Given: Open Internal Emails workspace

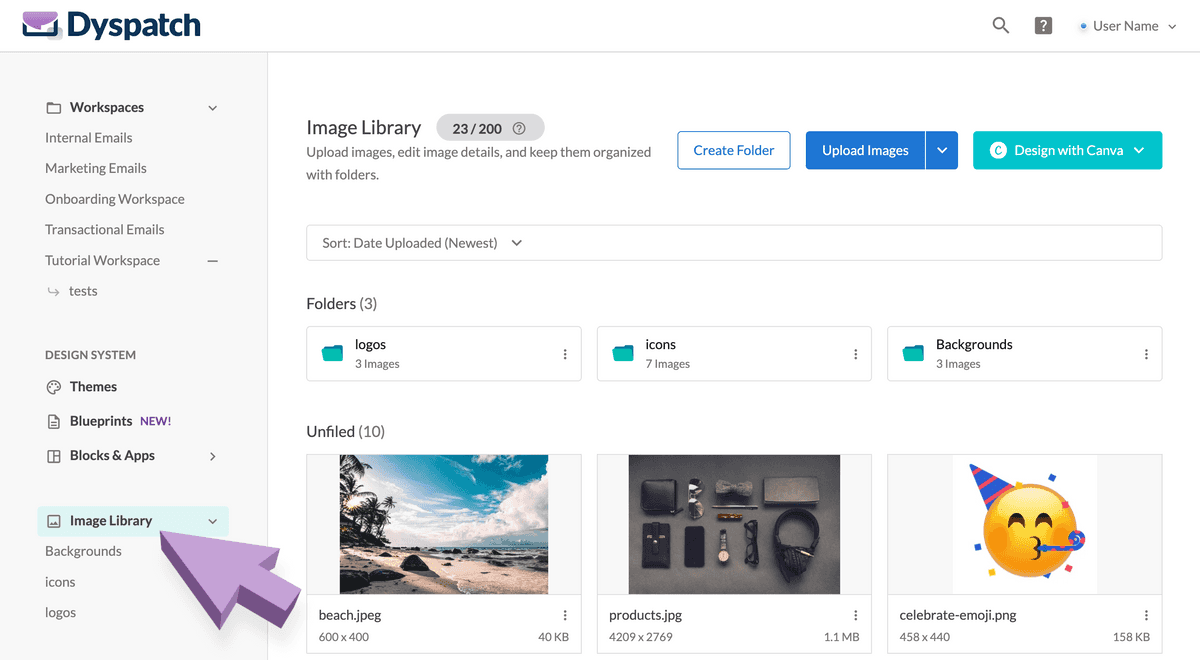Looking at the screenshot, I should click(89, 138).
